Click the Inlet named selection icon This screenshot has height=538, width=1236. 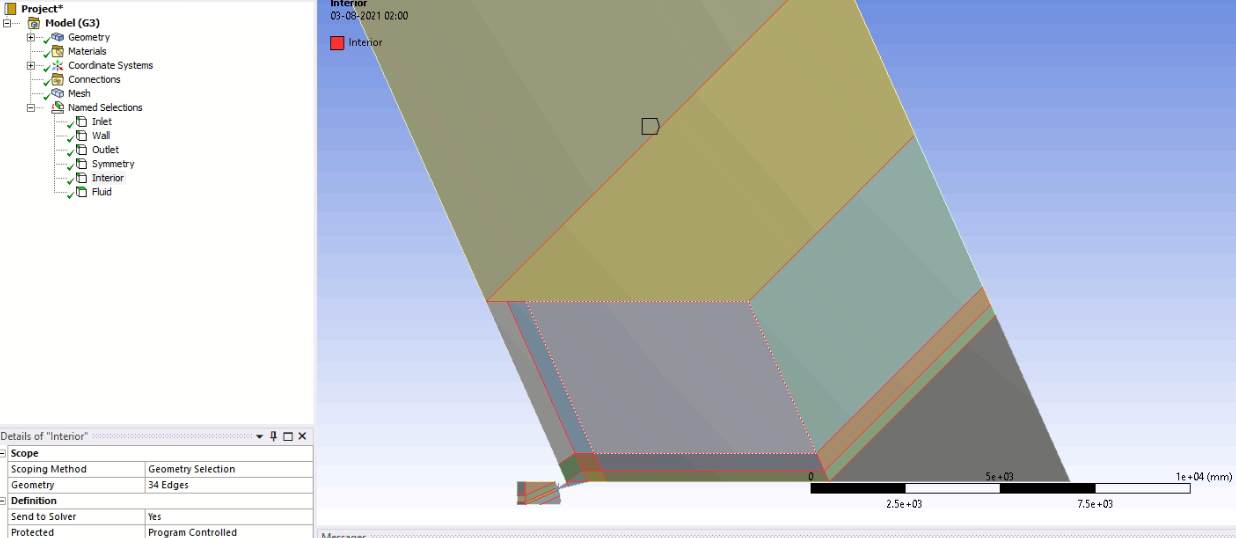(x=82, y=122)
